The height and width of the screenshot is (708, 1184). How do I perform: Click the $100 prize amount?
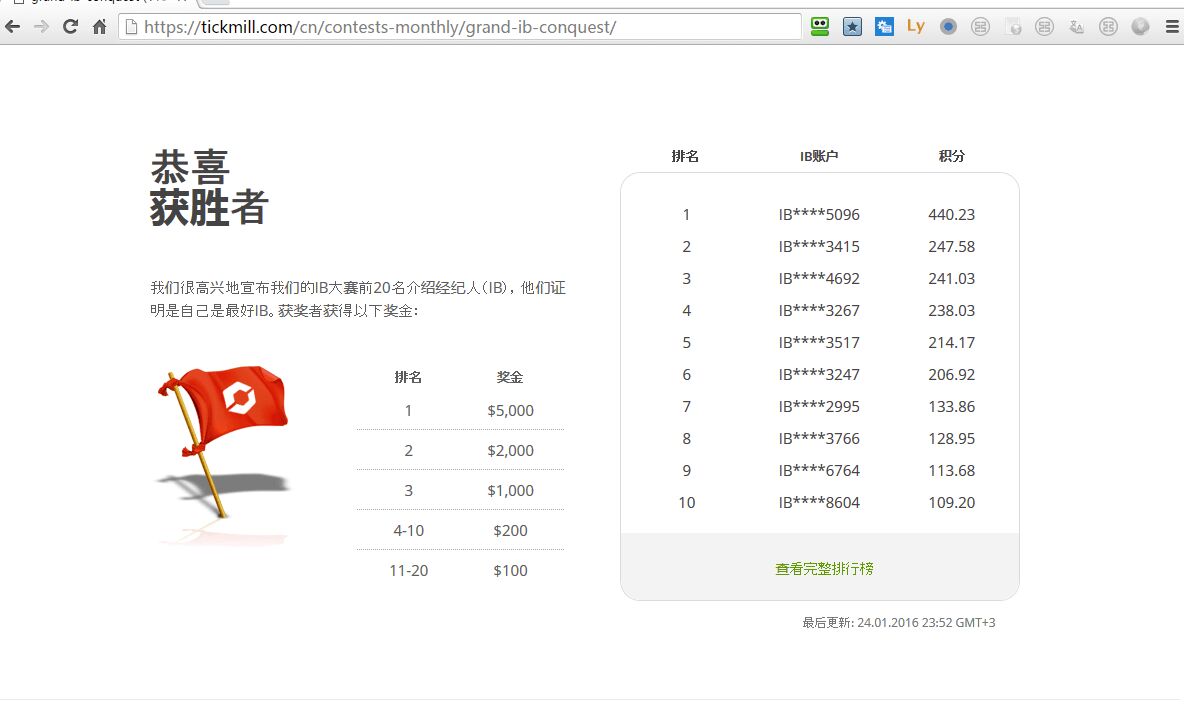point(510,571)
